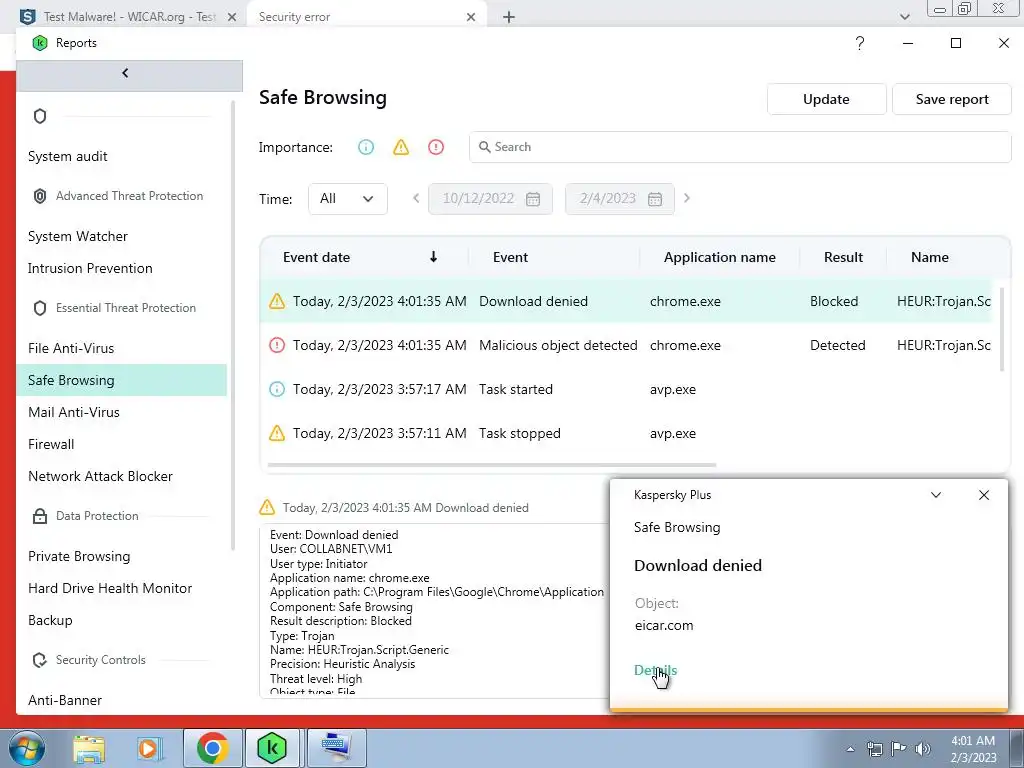Click eicar.com object in notification
The height and width of the screenshot is (768, 1024).
pos(664,626)
